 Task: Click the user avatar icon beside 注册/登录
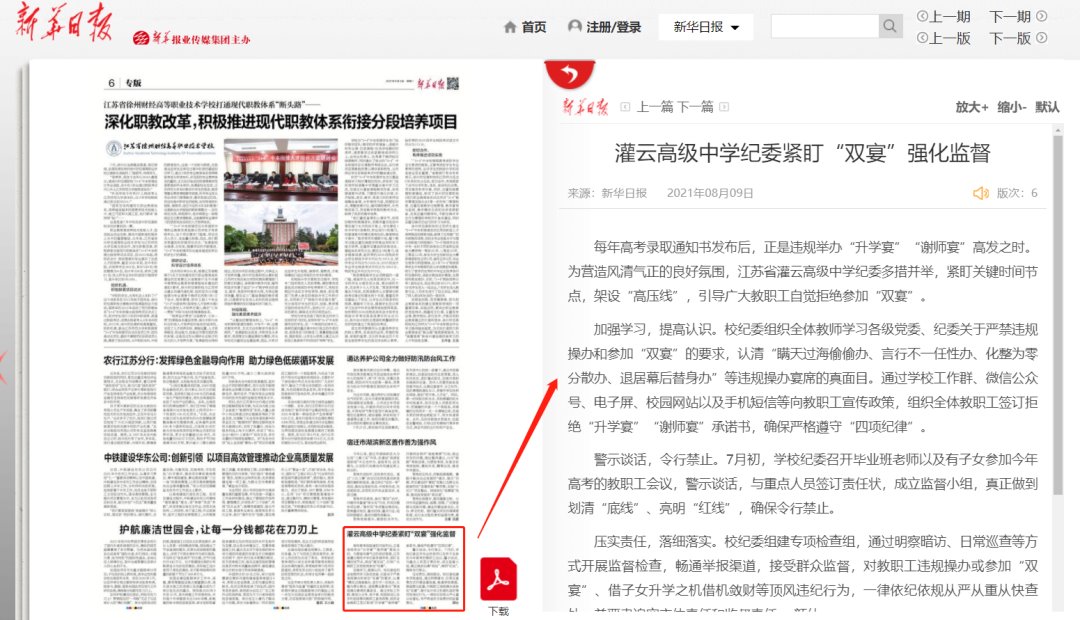(574, 26)
